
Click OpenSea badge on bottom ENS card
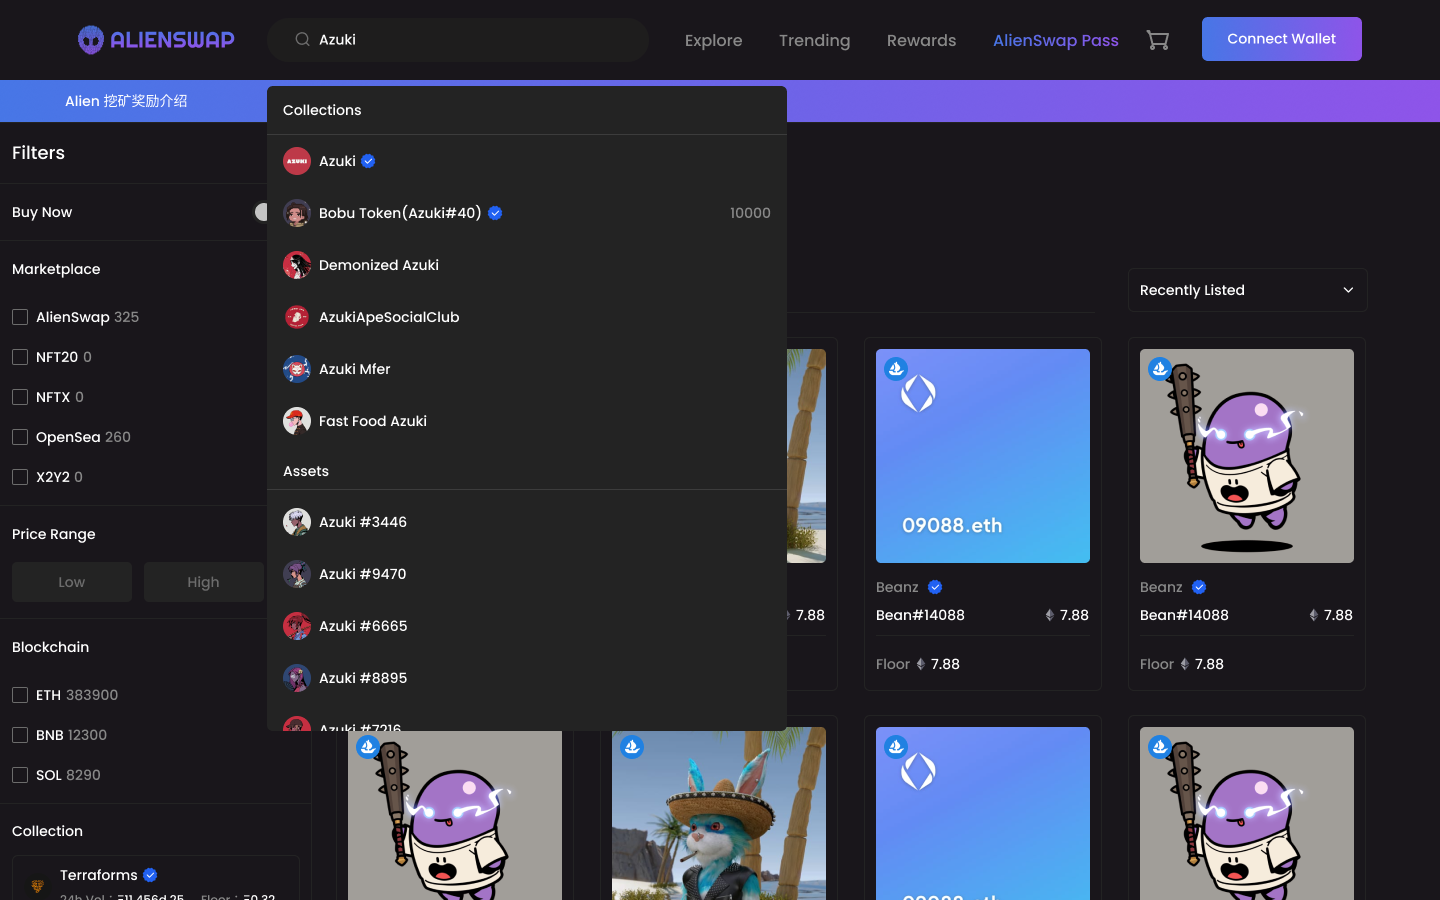click(x=896, y=747)
